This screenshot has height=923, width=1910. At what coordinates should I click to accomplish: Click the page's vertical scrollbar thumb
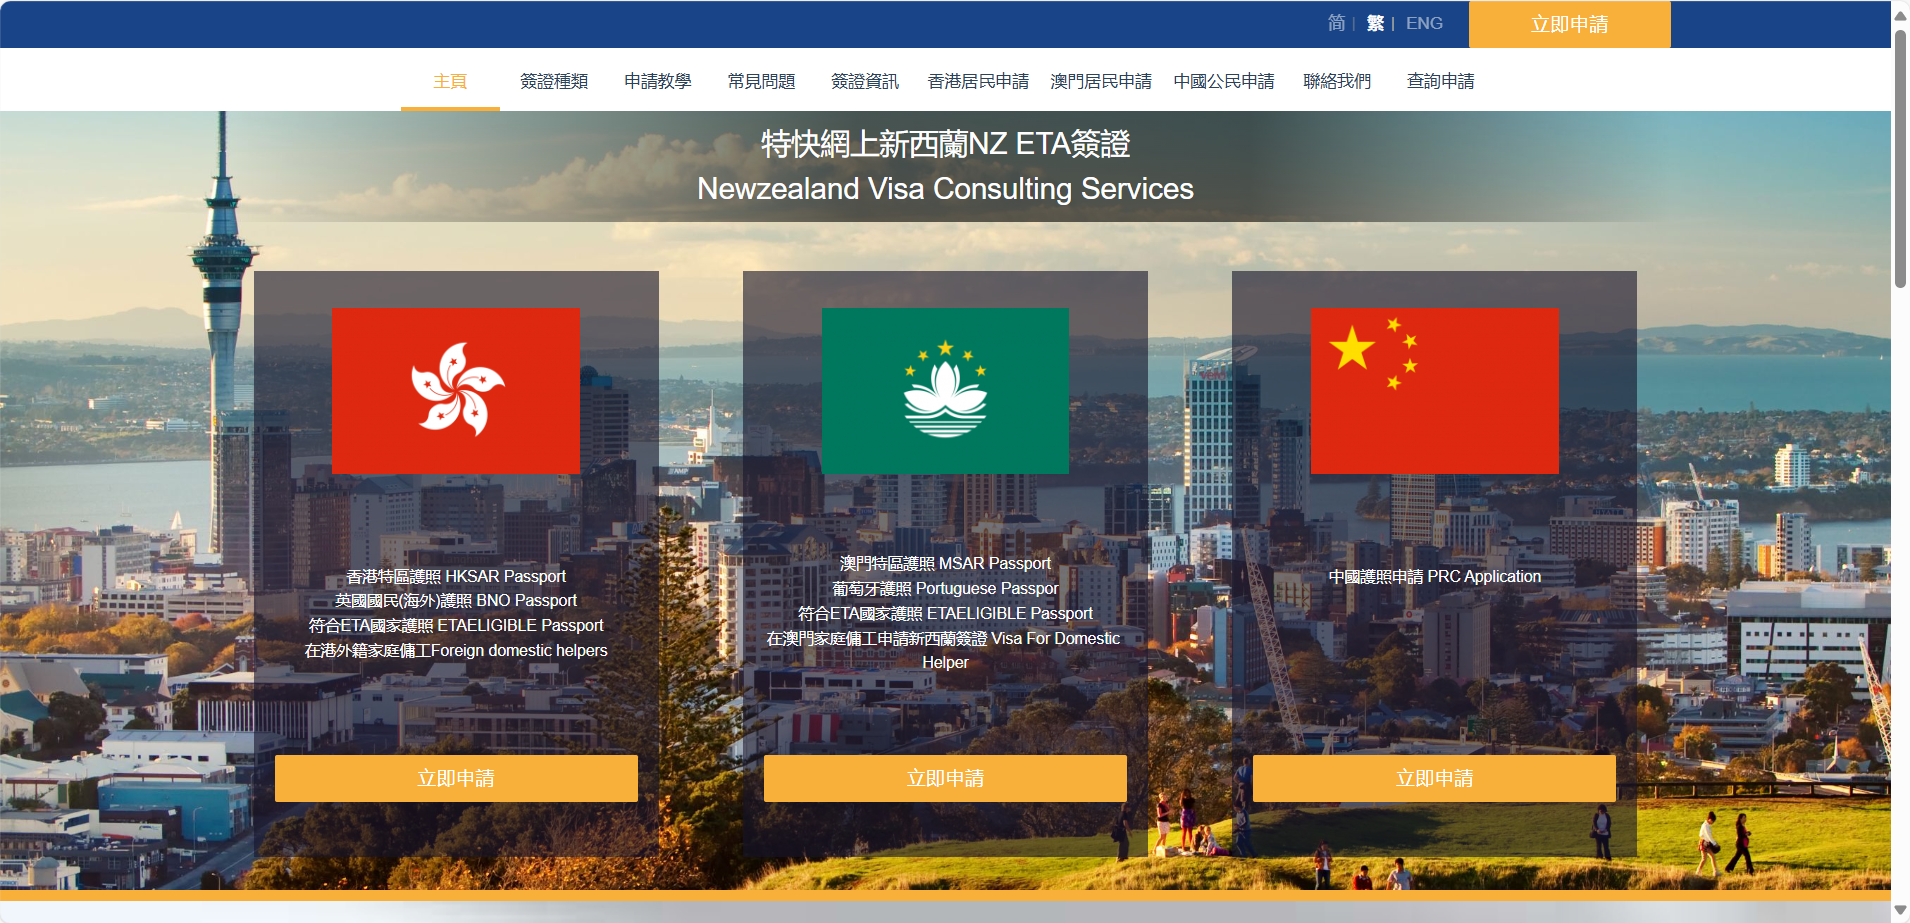(1900, 160)
